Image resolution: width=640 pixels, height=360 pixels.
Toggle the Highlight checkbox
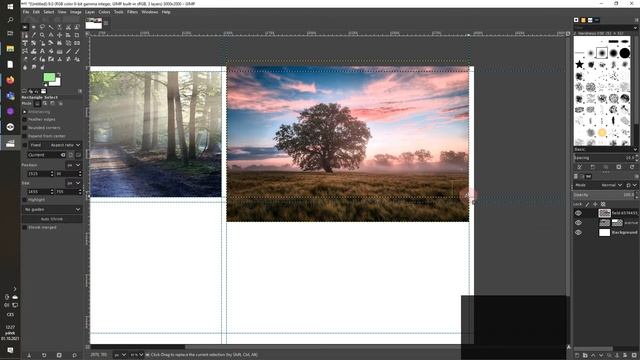(24, 200)
